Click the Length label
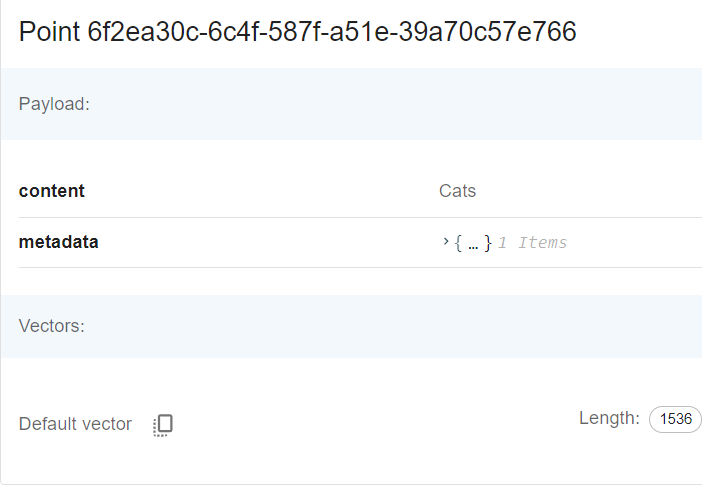702x492 pixels. coord(608,418)
